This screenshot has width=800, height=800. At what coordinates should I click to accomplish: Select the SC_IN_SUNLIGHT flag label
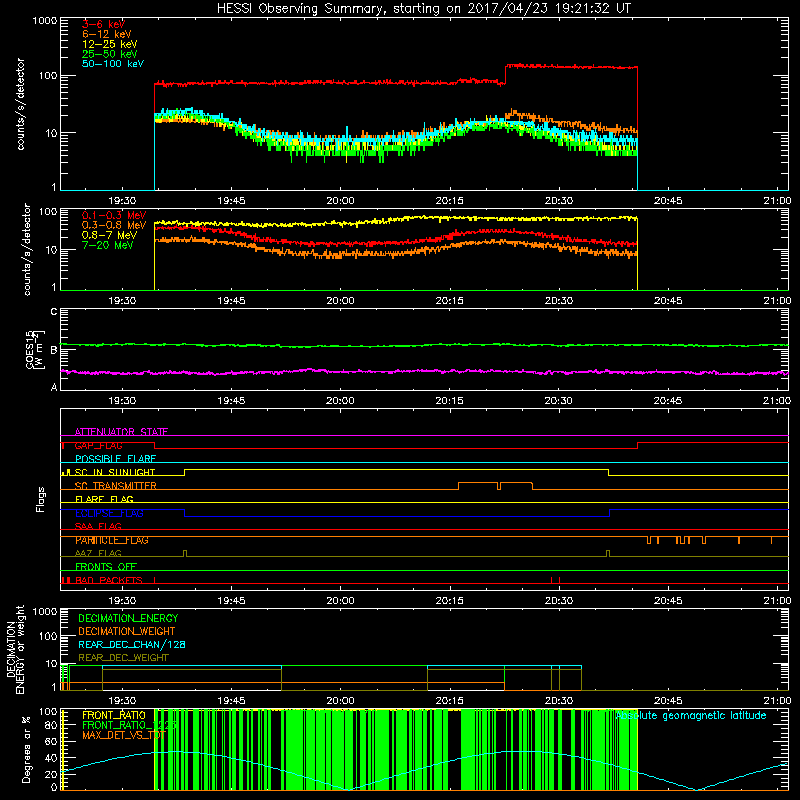tap(115, 472)
